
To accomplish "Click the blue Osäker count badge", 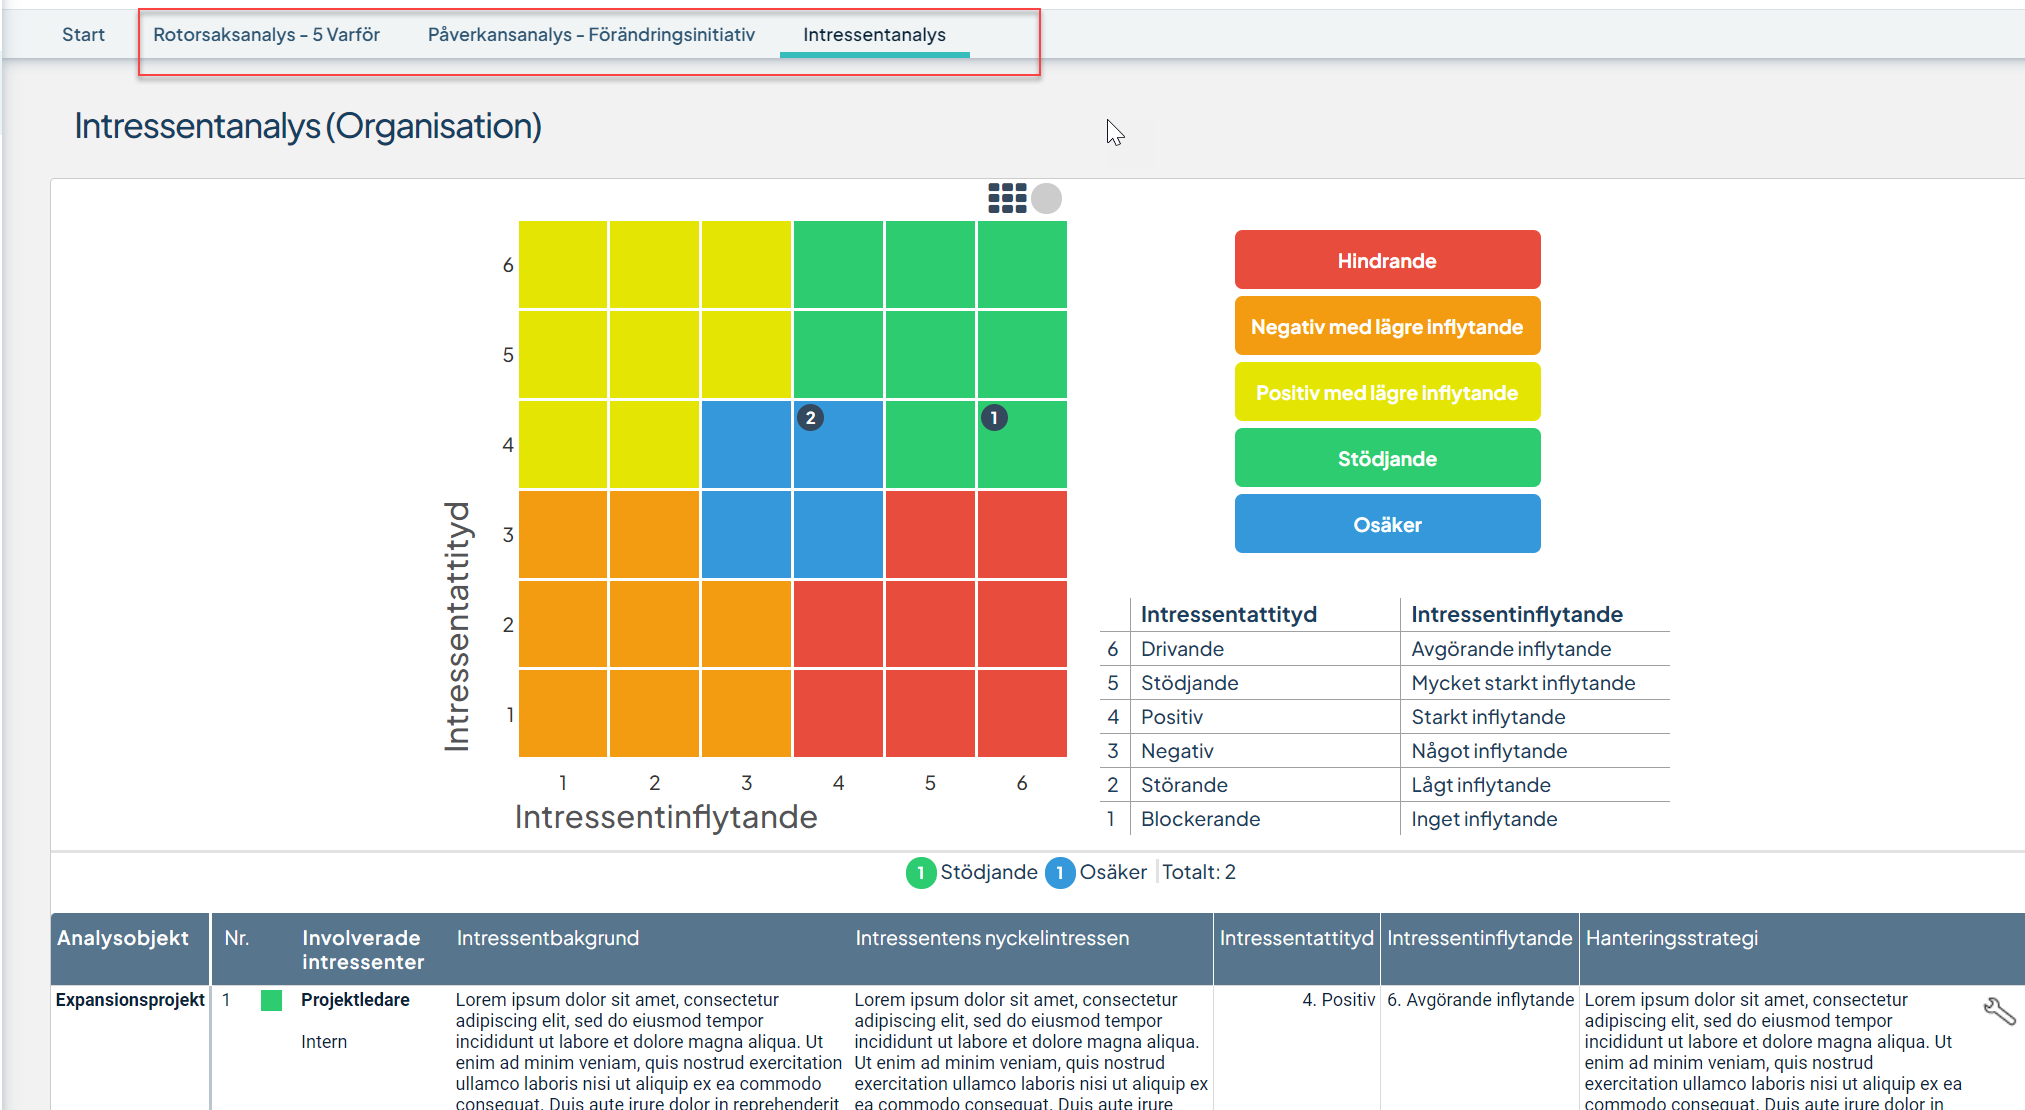I will point(1059,873).
